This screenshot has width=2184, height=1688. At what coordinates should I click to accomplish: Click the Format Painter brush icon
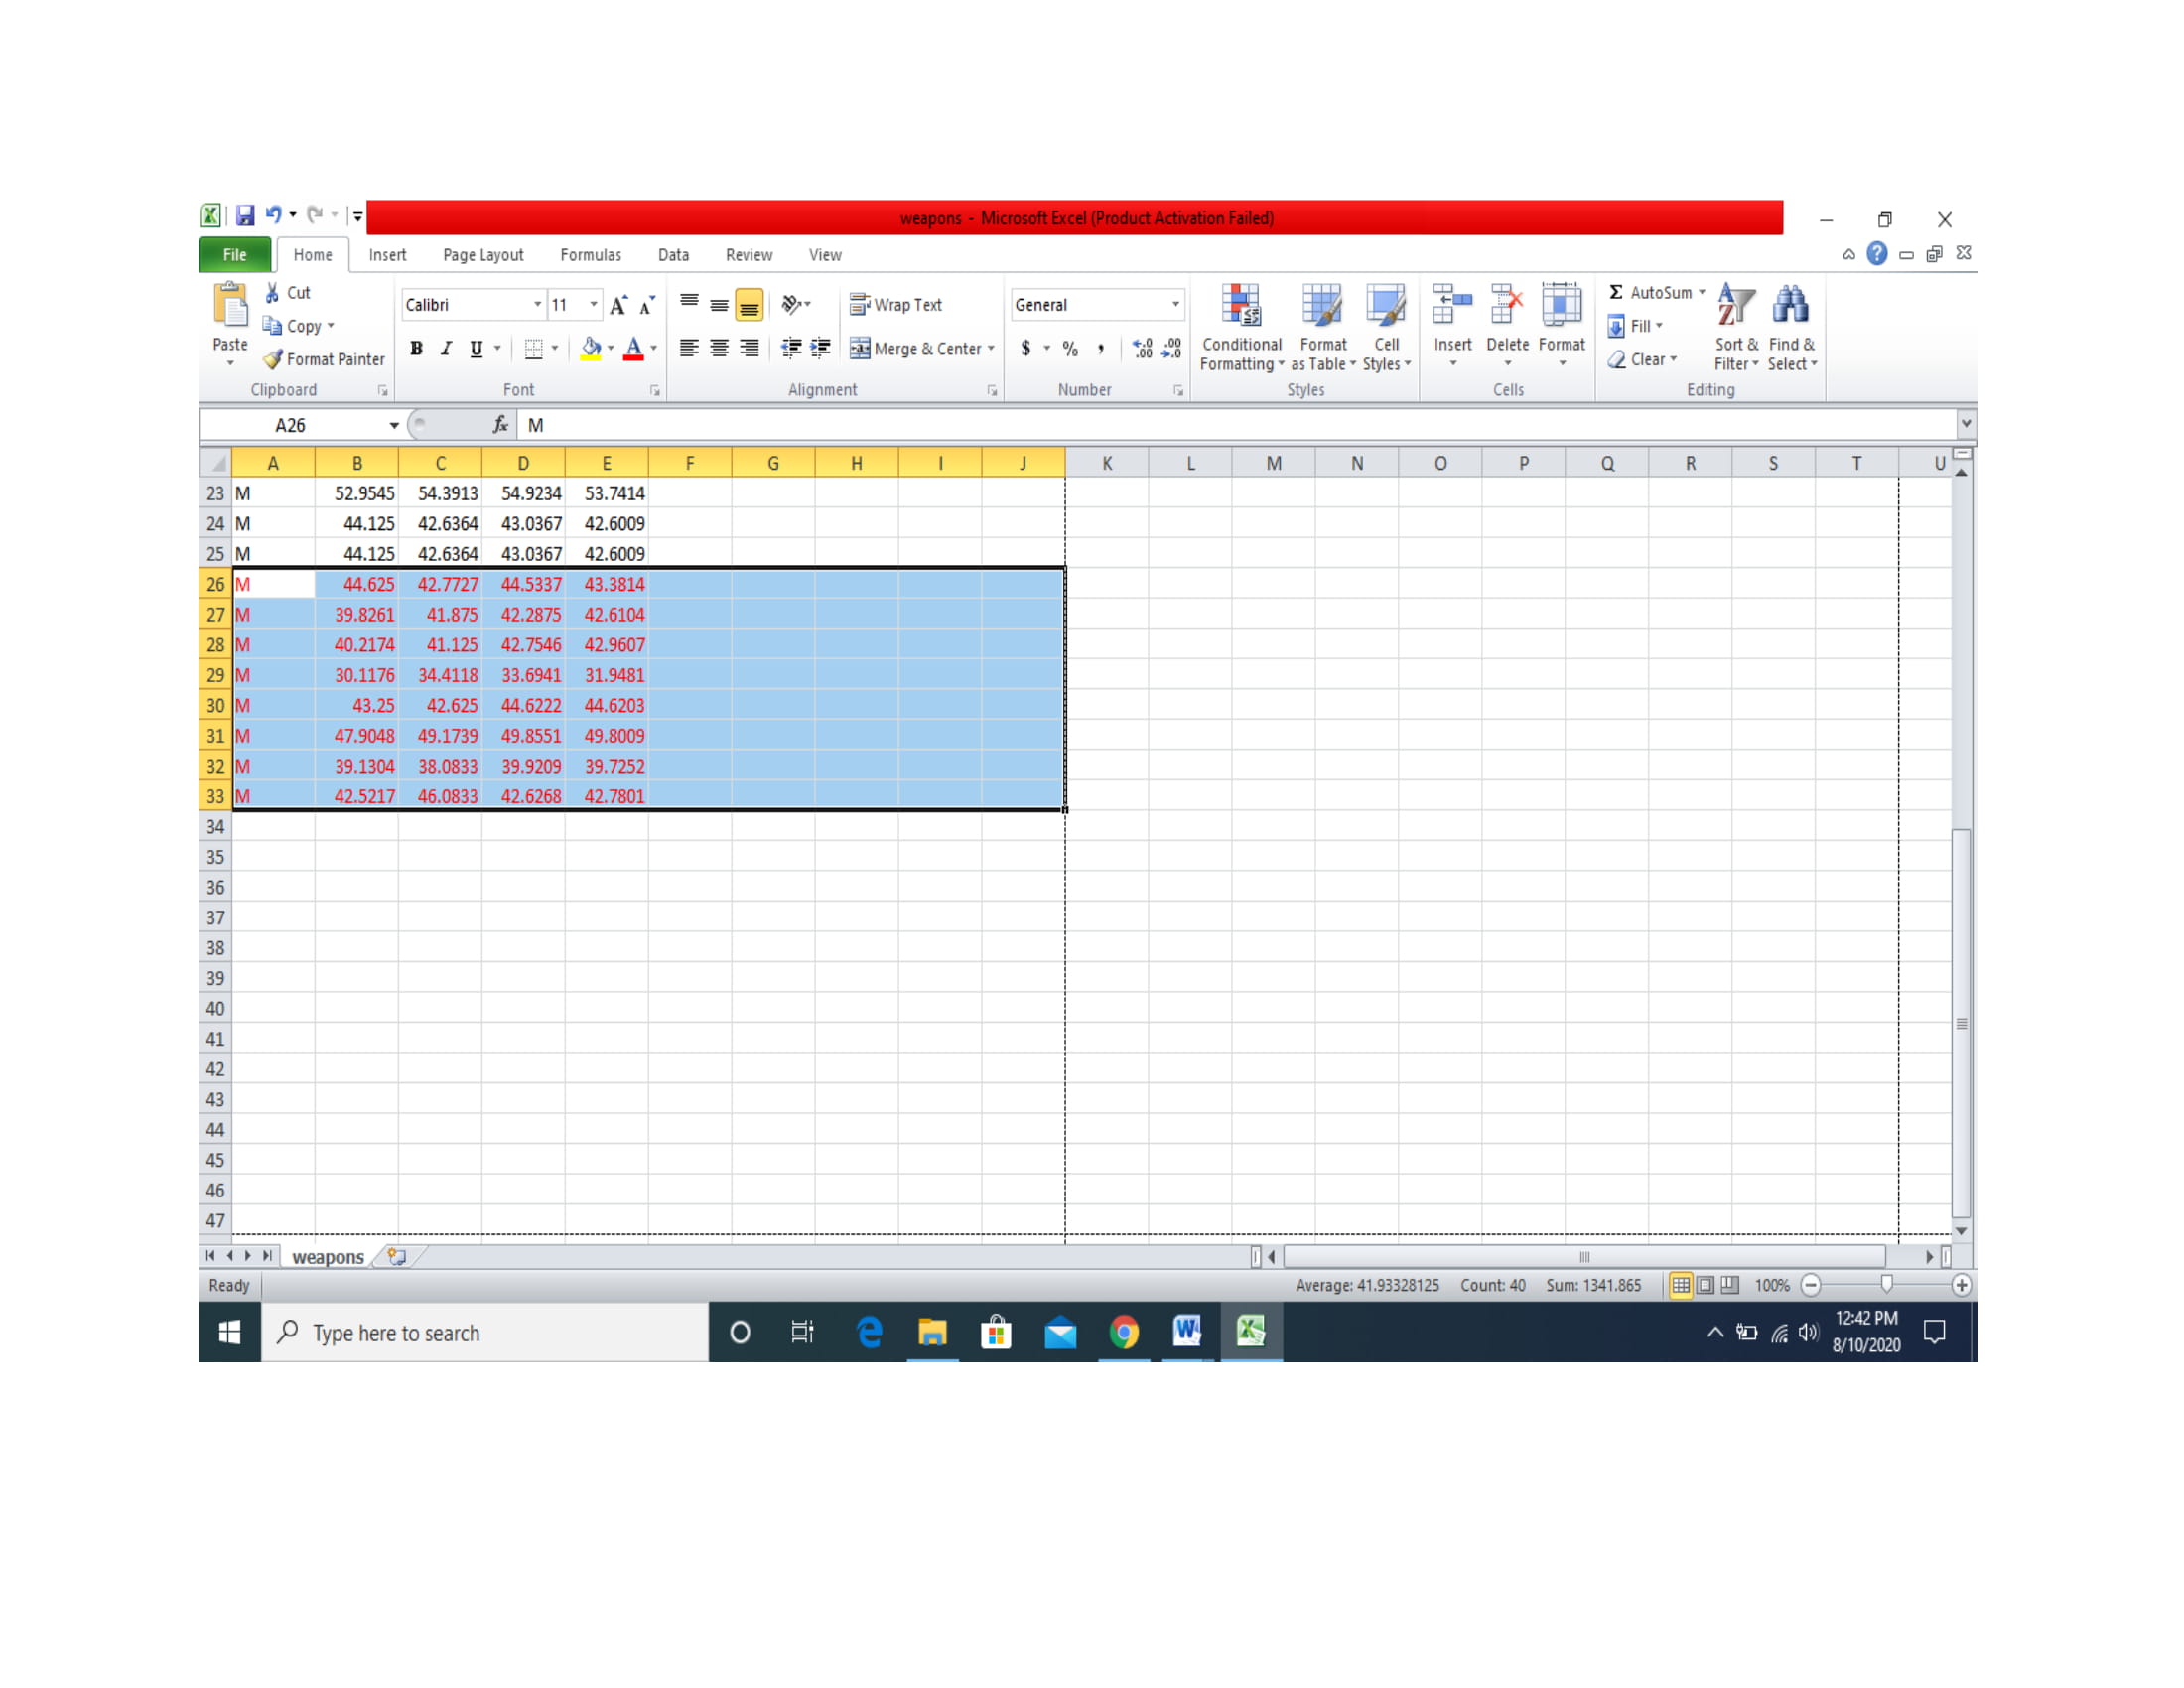coord(272,359)
